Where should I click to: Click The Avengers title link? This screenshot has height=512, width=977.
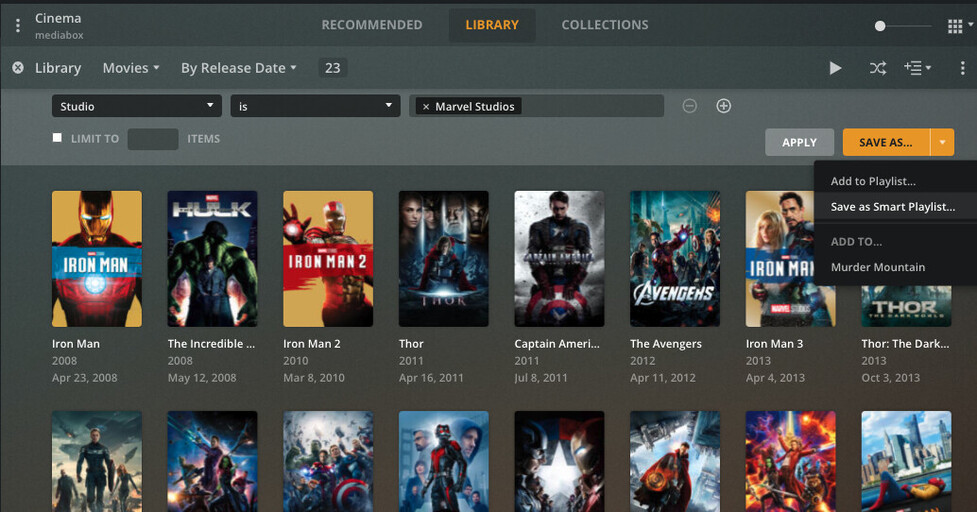coord(665,344)
